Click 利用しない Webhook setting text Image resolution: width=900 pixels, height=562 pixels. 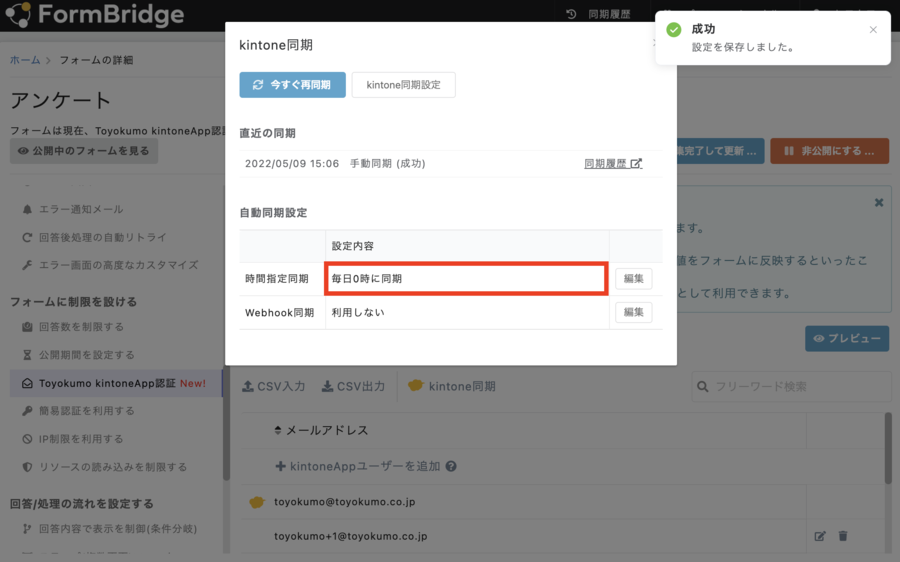[358, 312]
